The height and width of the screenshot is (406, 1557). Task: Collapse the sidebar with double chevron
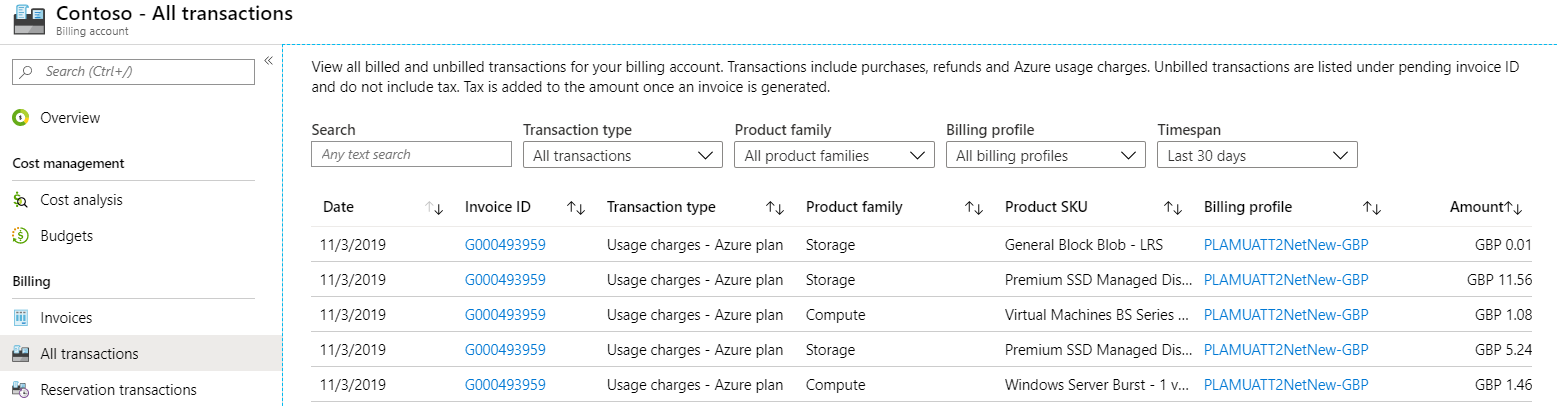pos(268,61)
